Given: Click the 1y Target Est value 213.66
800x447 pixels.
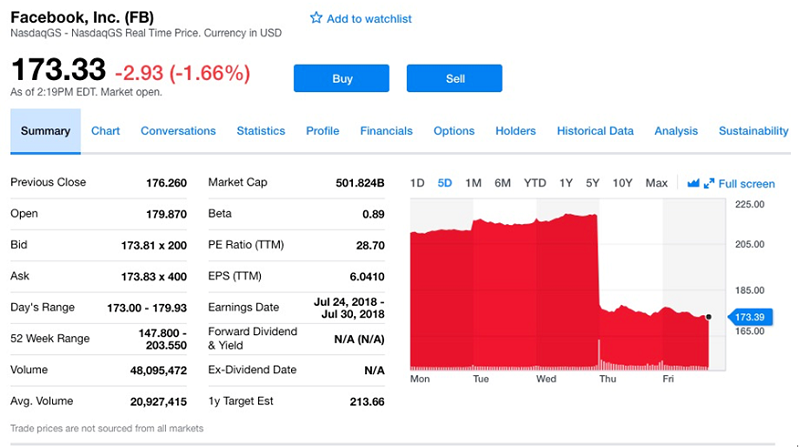Looking at the screenshot, I should pyautogui.click(x=367, y=402).
